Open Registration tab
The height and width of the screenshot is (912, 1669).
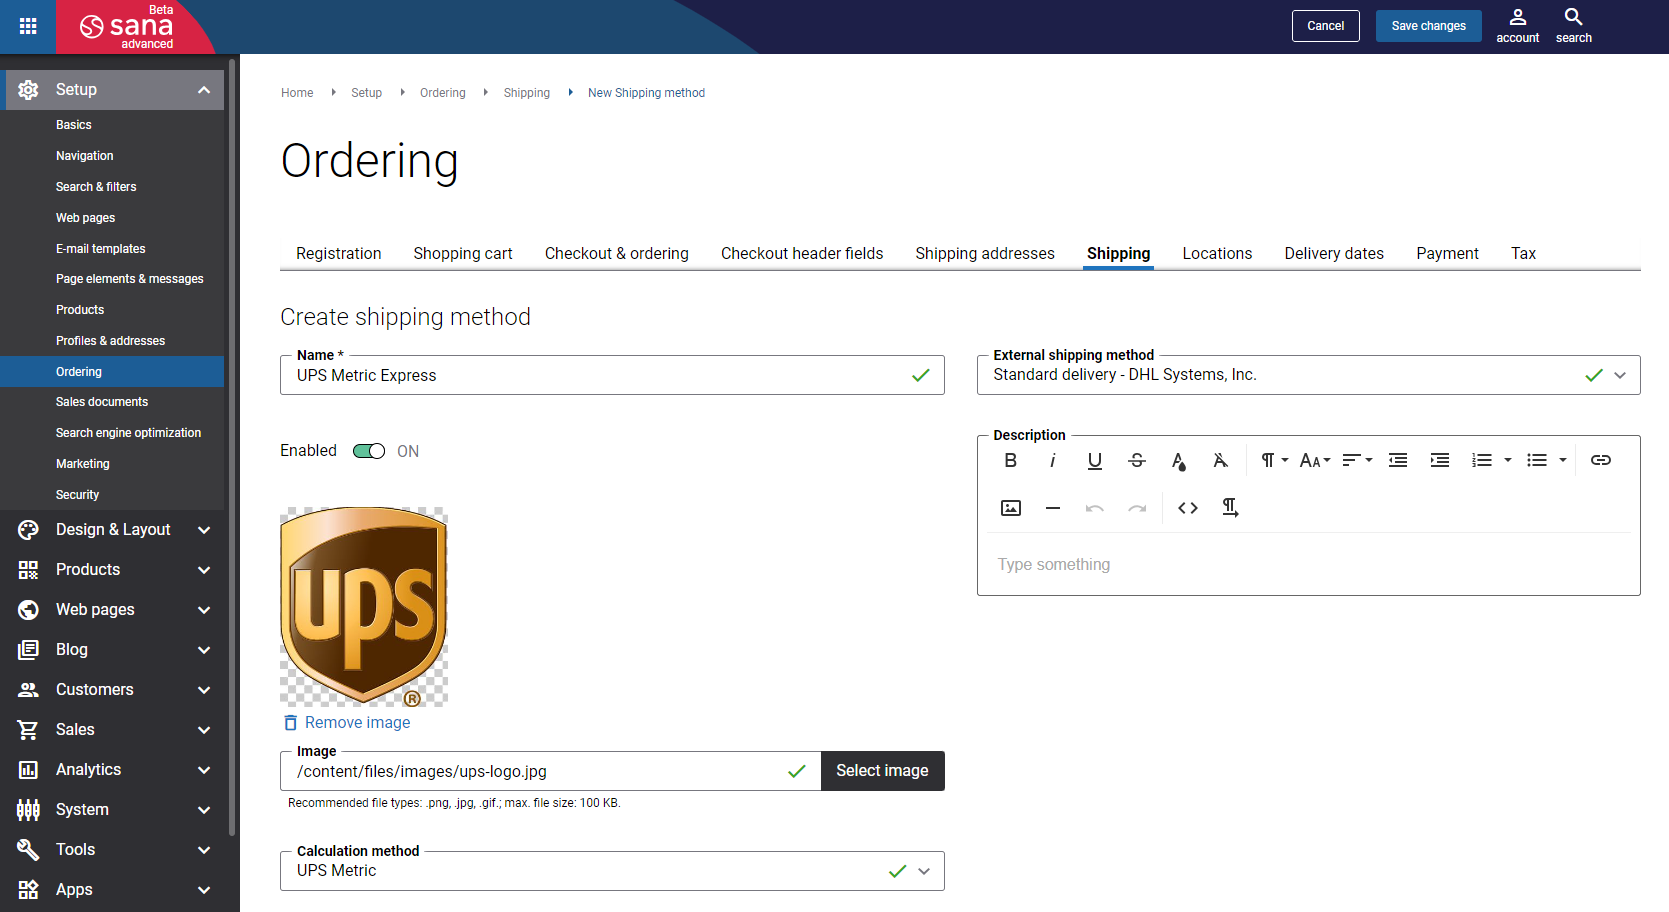pos(338,254)
